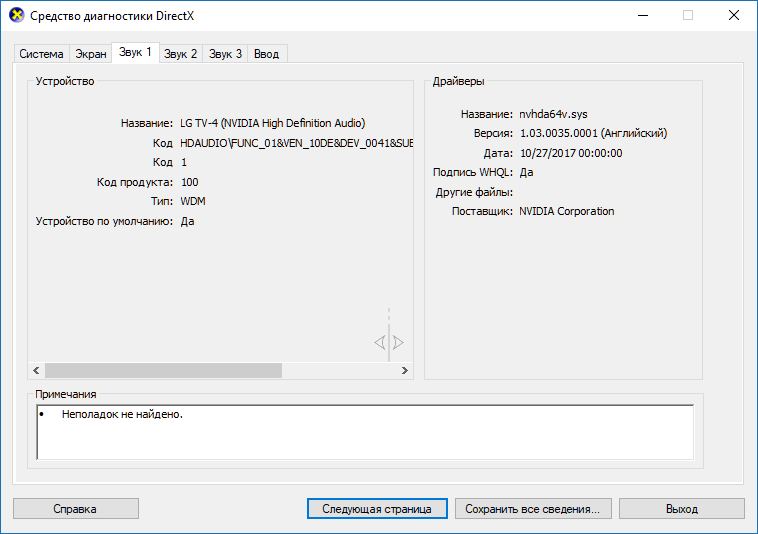Click the Примечания notes text box
Screen dimensions: 758x534
365,432
